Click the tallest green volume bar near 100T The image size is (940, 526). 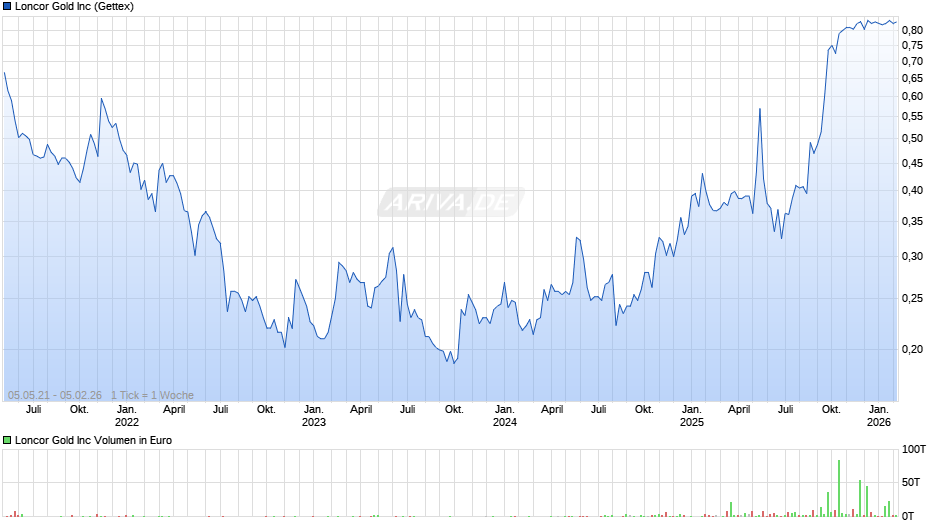point(839,488)
